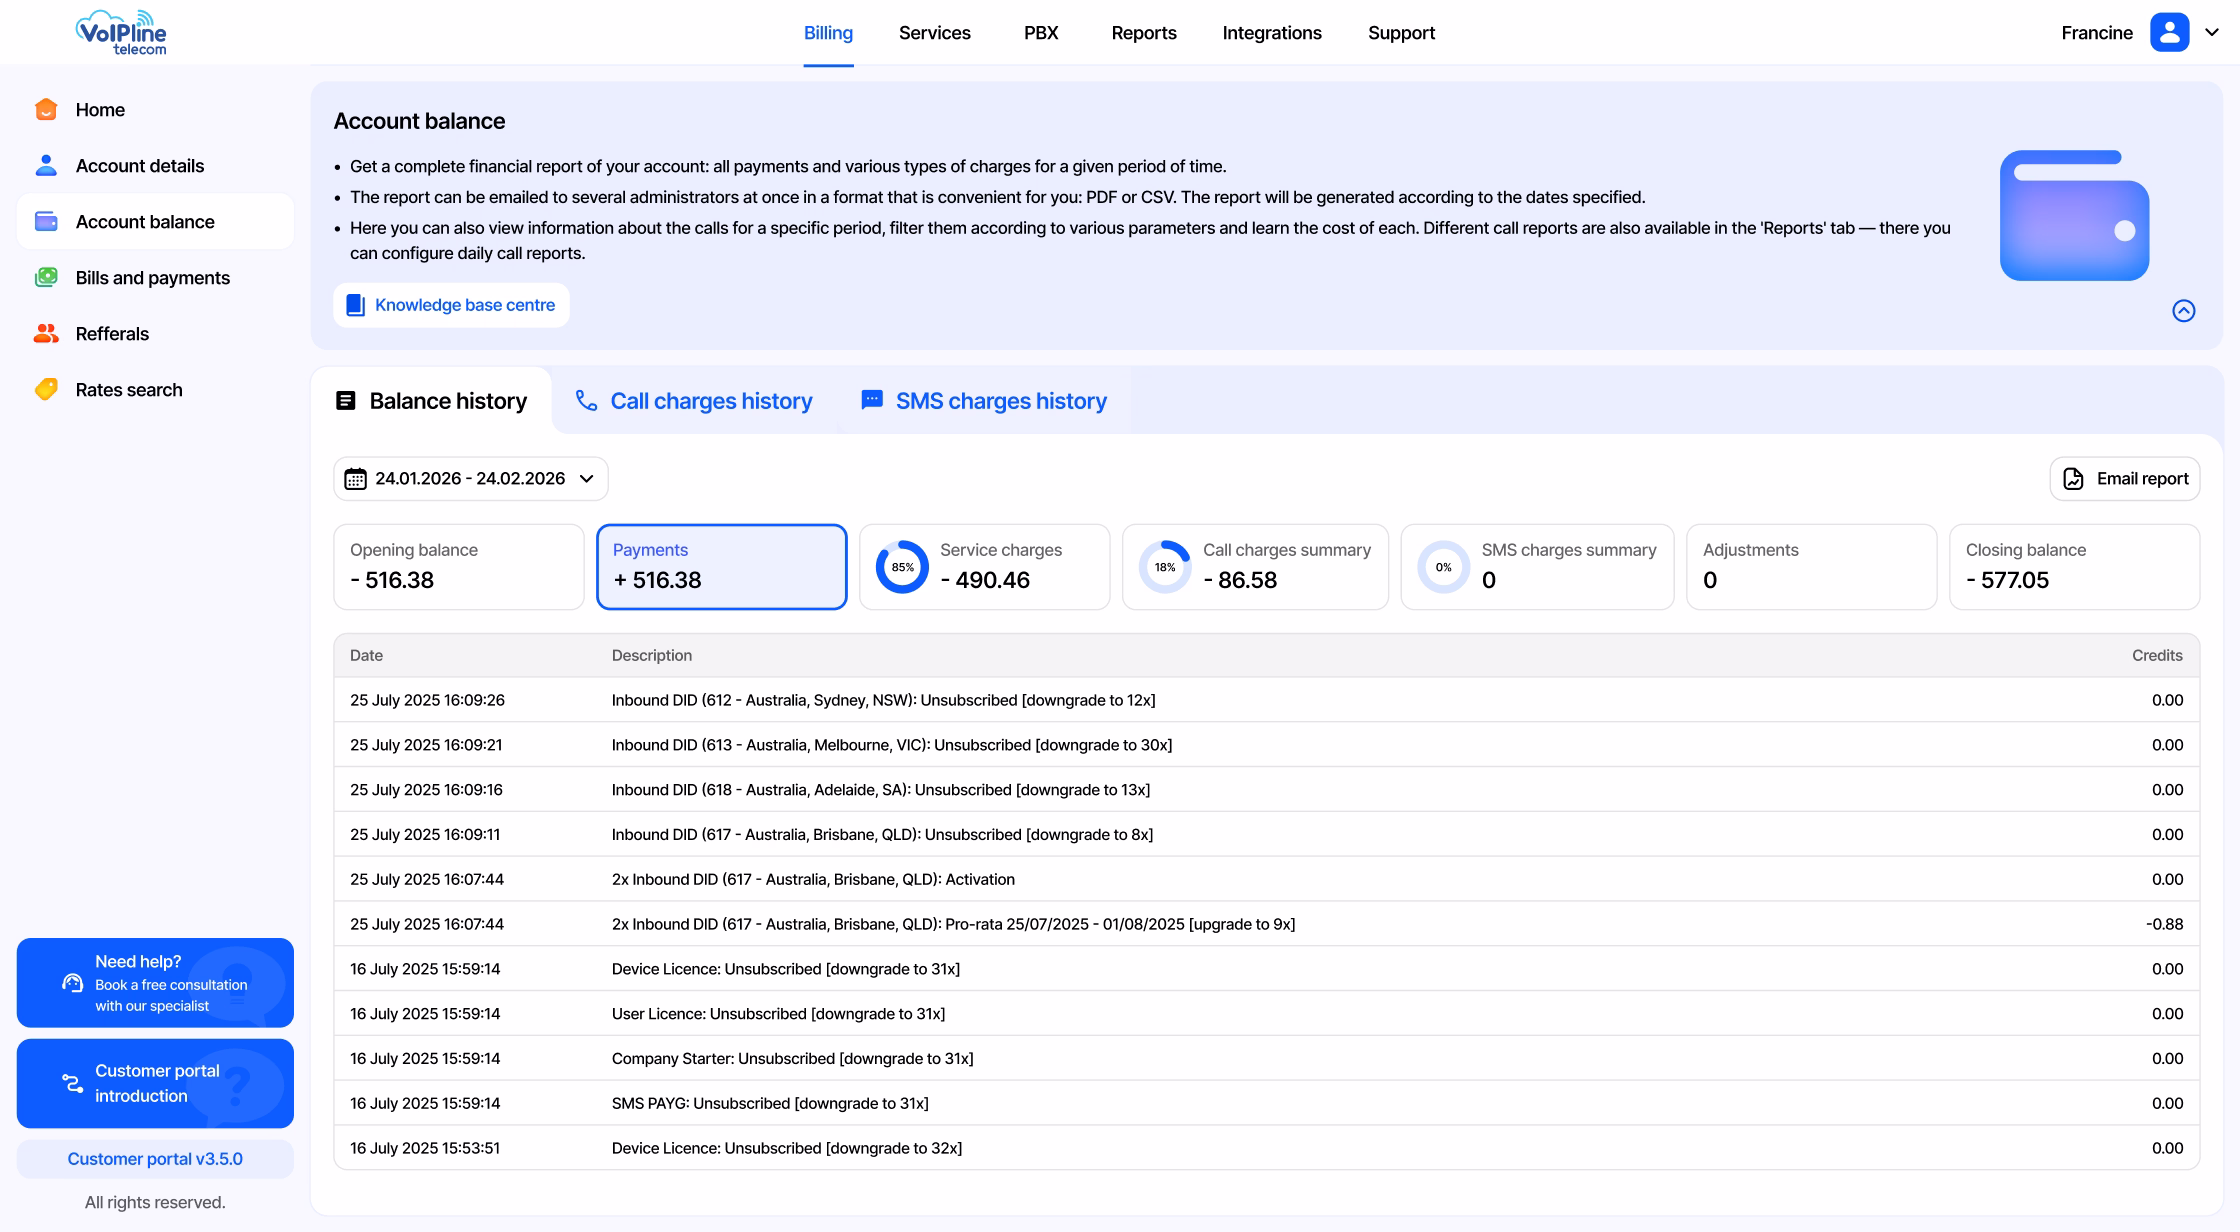This screenshot has height=1232, width=2240.
Task: Click the route icon in portal introduction card
Action: (72, 1083)
